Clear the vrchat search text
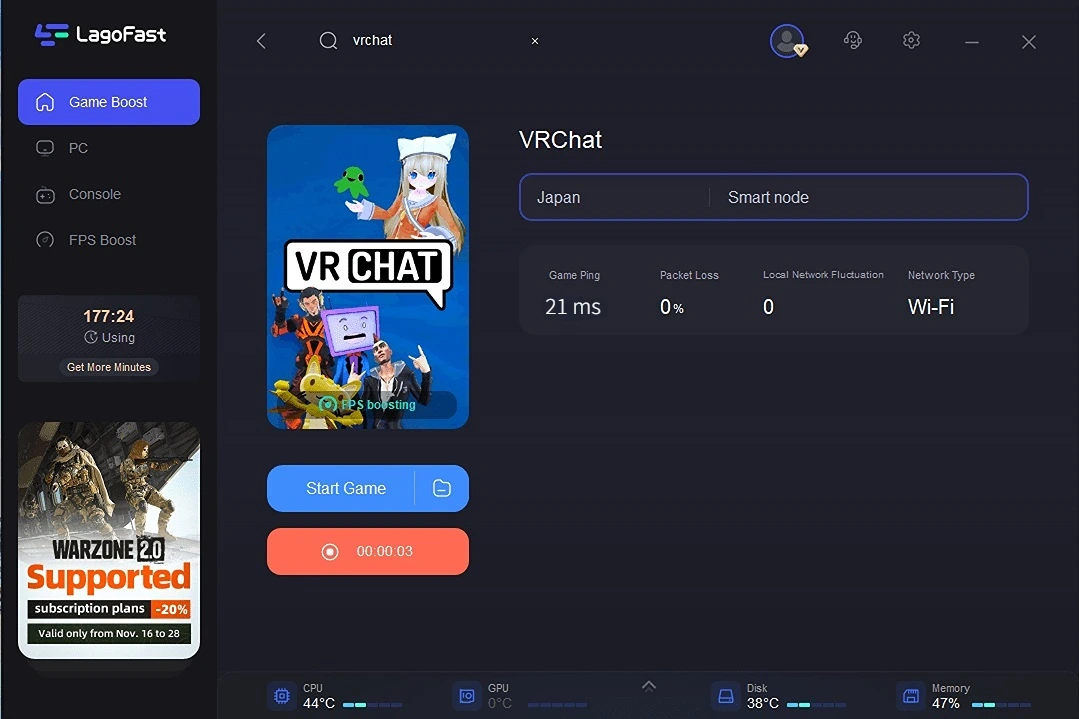The height and width of the screenshot is (719, 1079). click(x=535, y=41)
